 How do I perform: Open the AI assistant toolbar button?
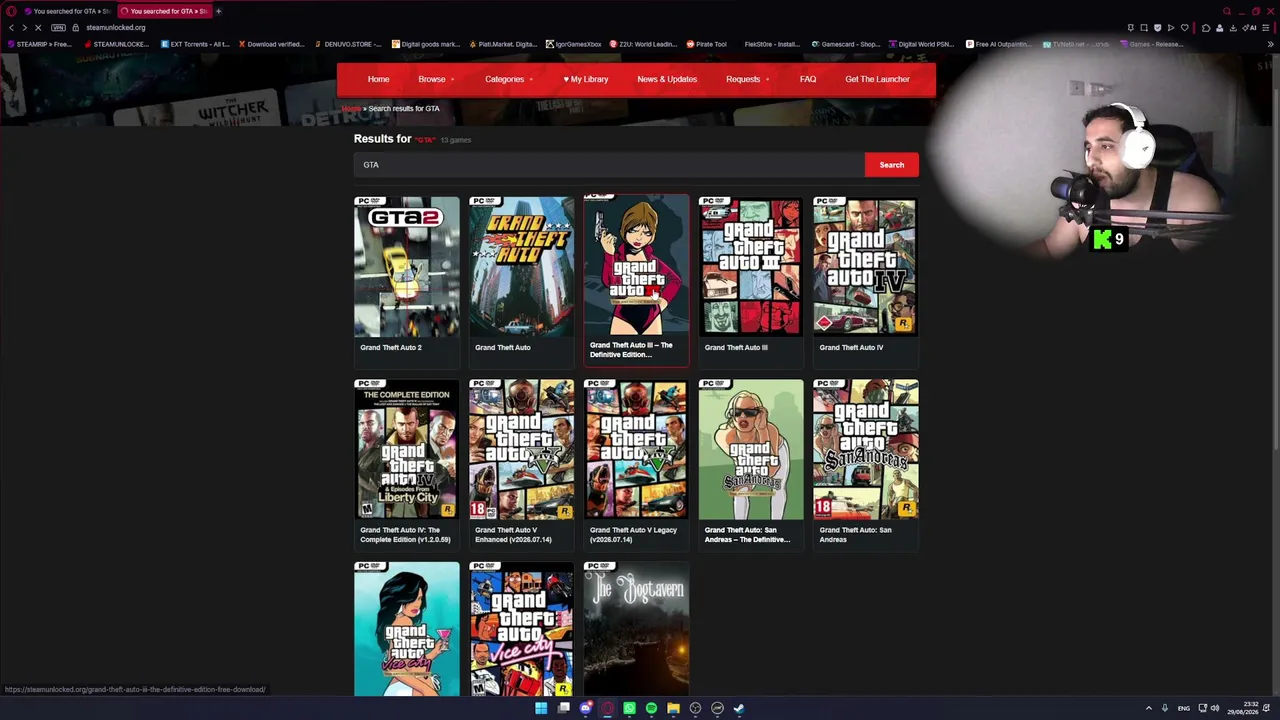tap(1250, 27)
